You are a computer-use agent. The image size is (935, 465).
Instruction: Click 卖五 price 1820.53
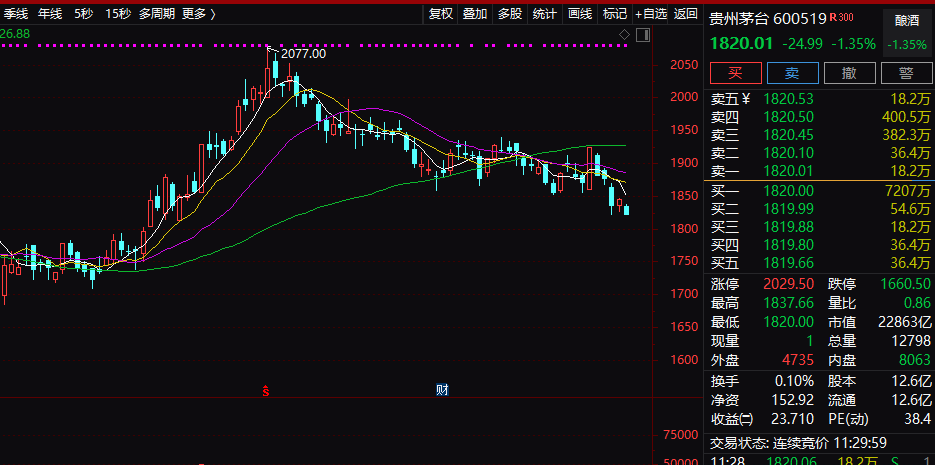pyautogui.click(x=788, y=98)
